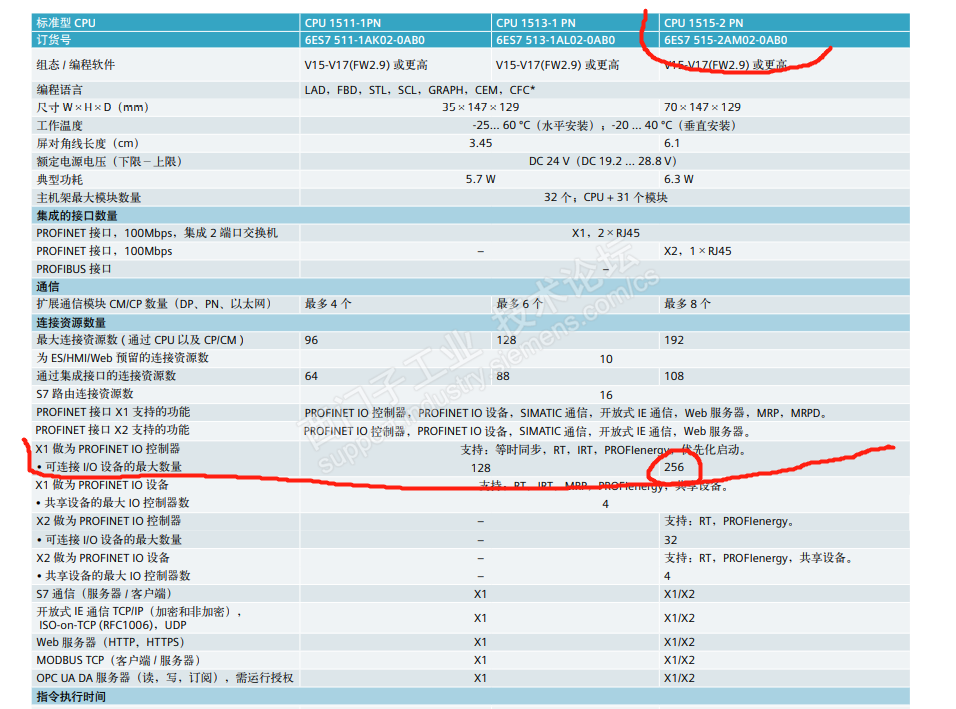Image resolution: width=956 pixels, height=709 pixels.
Task: Click the "70 × 147 × 129" dimension value
Action: tap(702, 107)
